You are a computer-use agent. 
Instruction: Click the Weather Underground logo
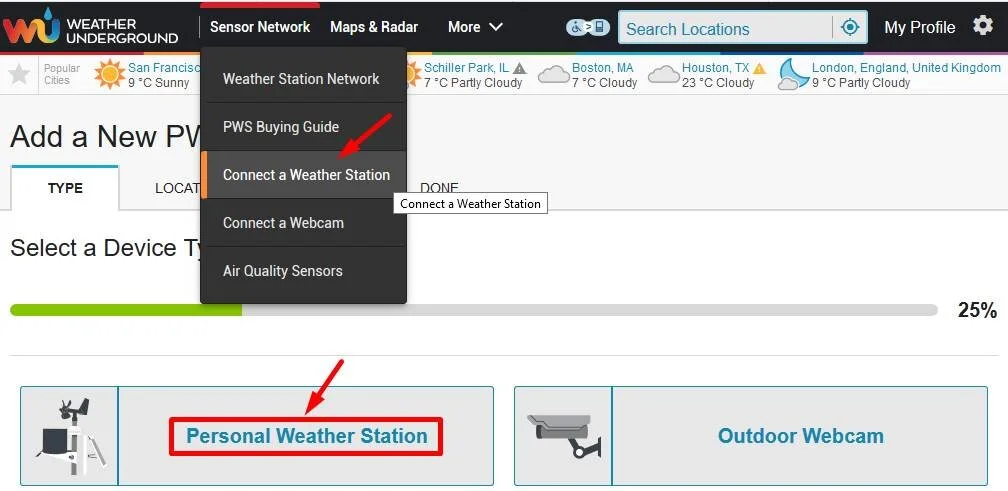tap(90, 27)
